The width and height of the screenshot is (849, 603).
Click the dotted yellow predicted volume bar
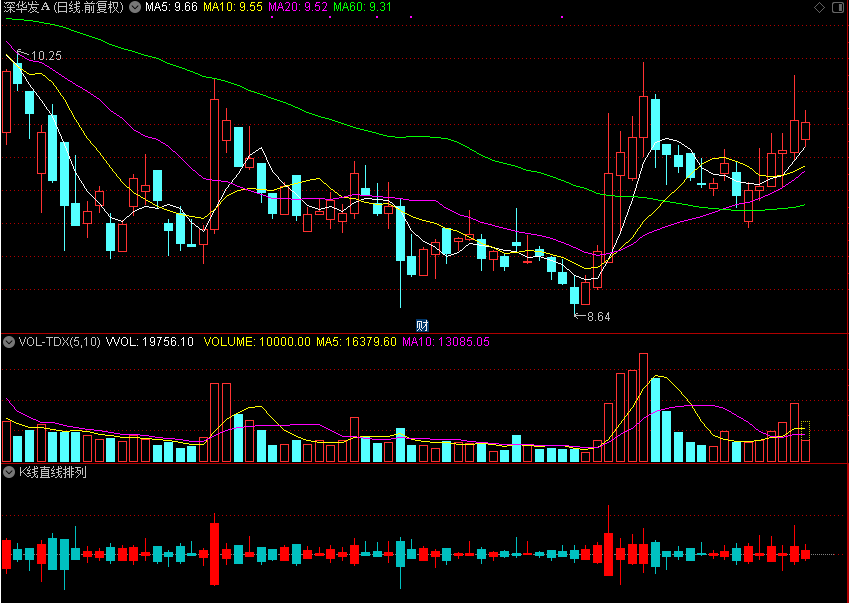click(805, 430)
